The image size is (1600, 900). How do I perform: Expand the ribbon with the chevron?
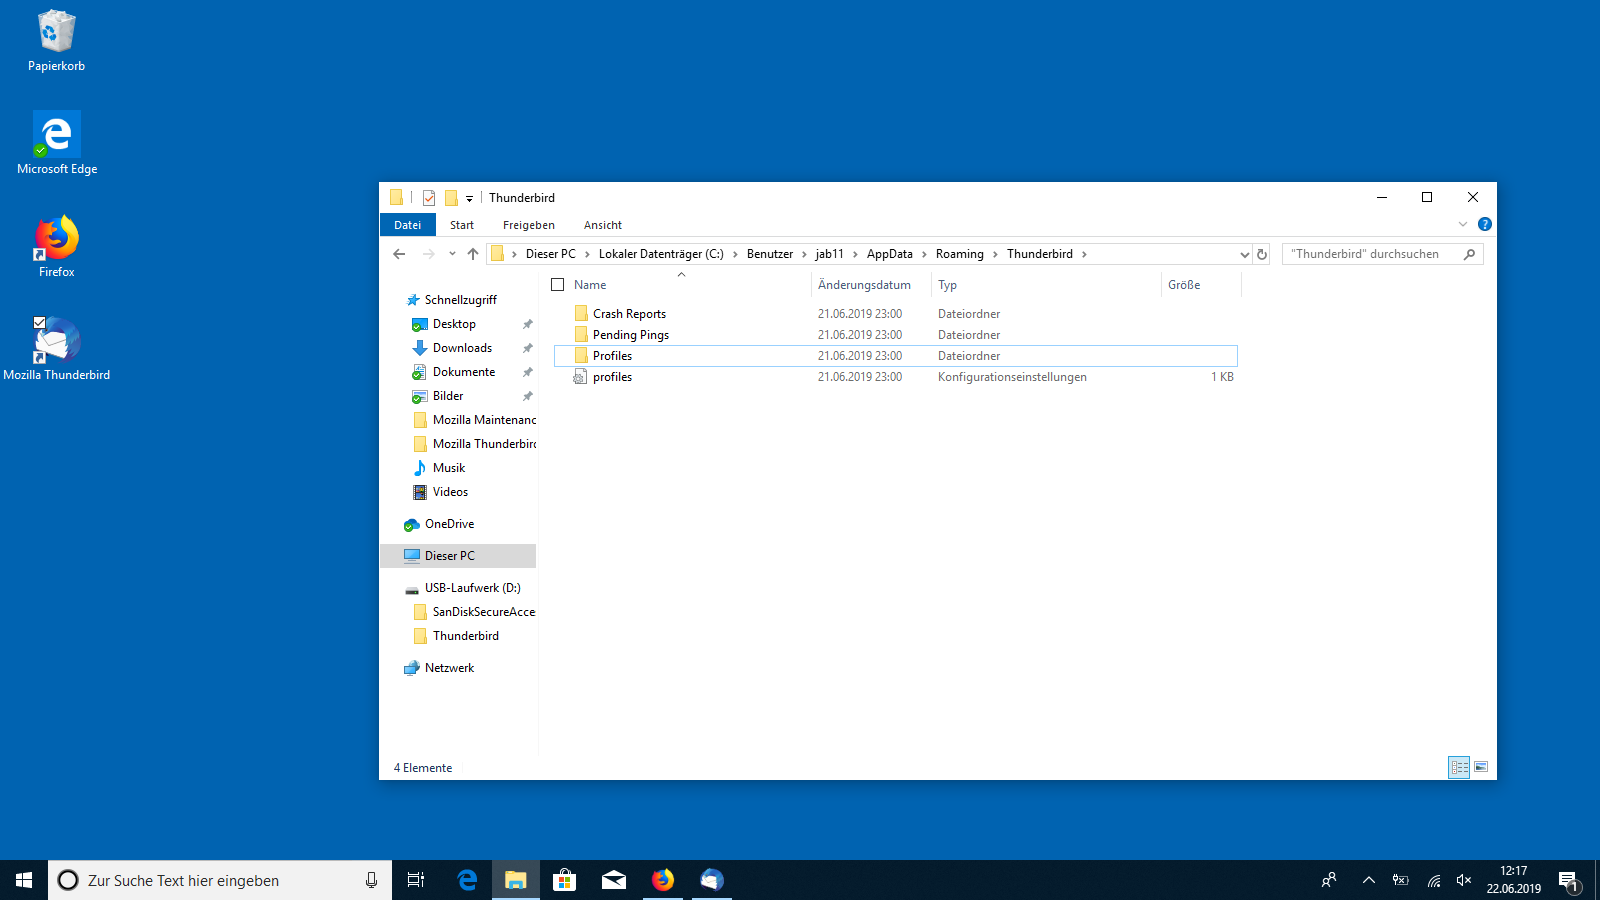point(1463,224)
